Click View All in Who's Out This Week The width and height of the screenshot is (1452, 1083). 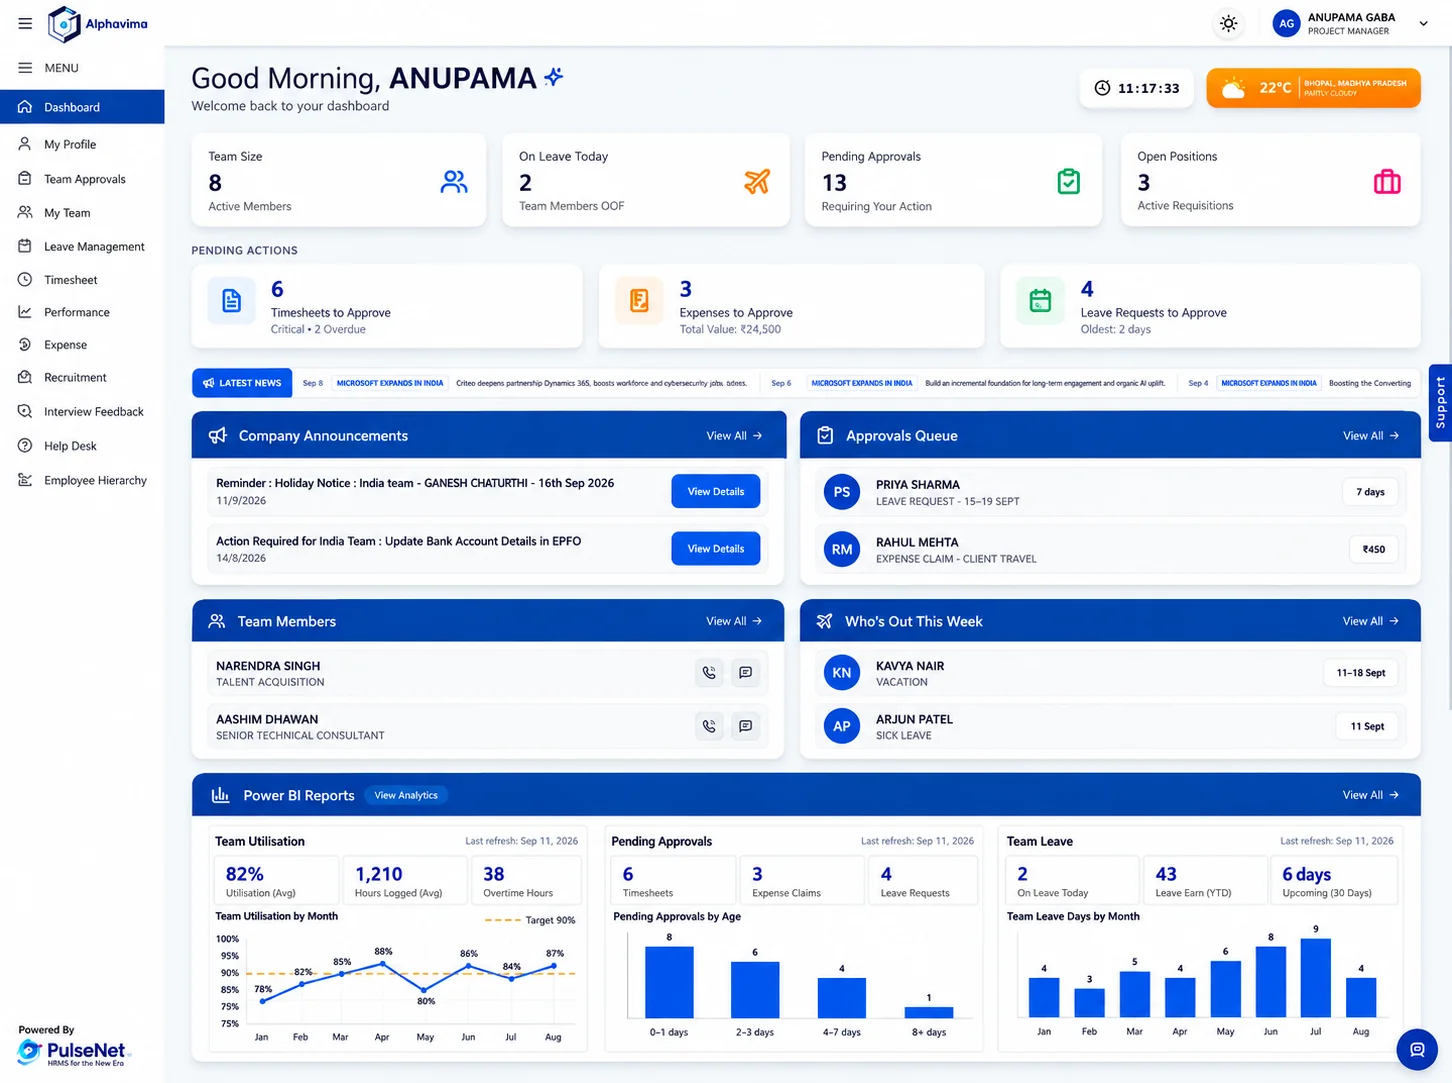coord(1370,621)
